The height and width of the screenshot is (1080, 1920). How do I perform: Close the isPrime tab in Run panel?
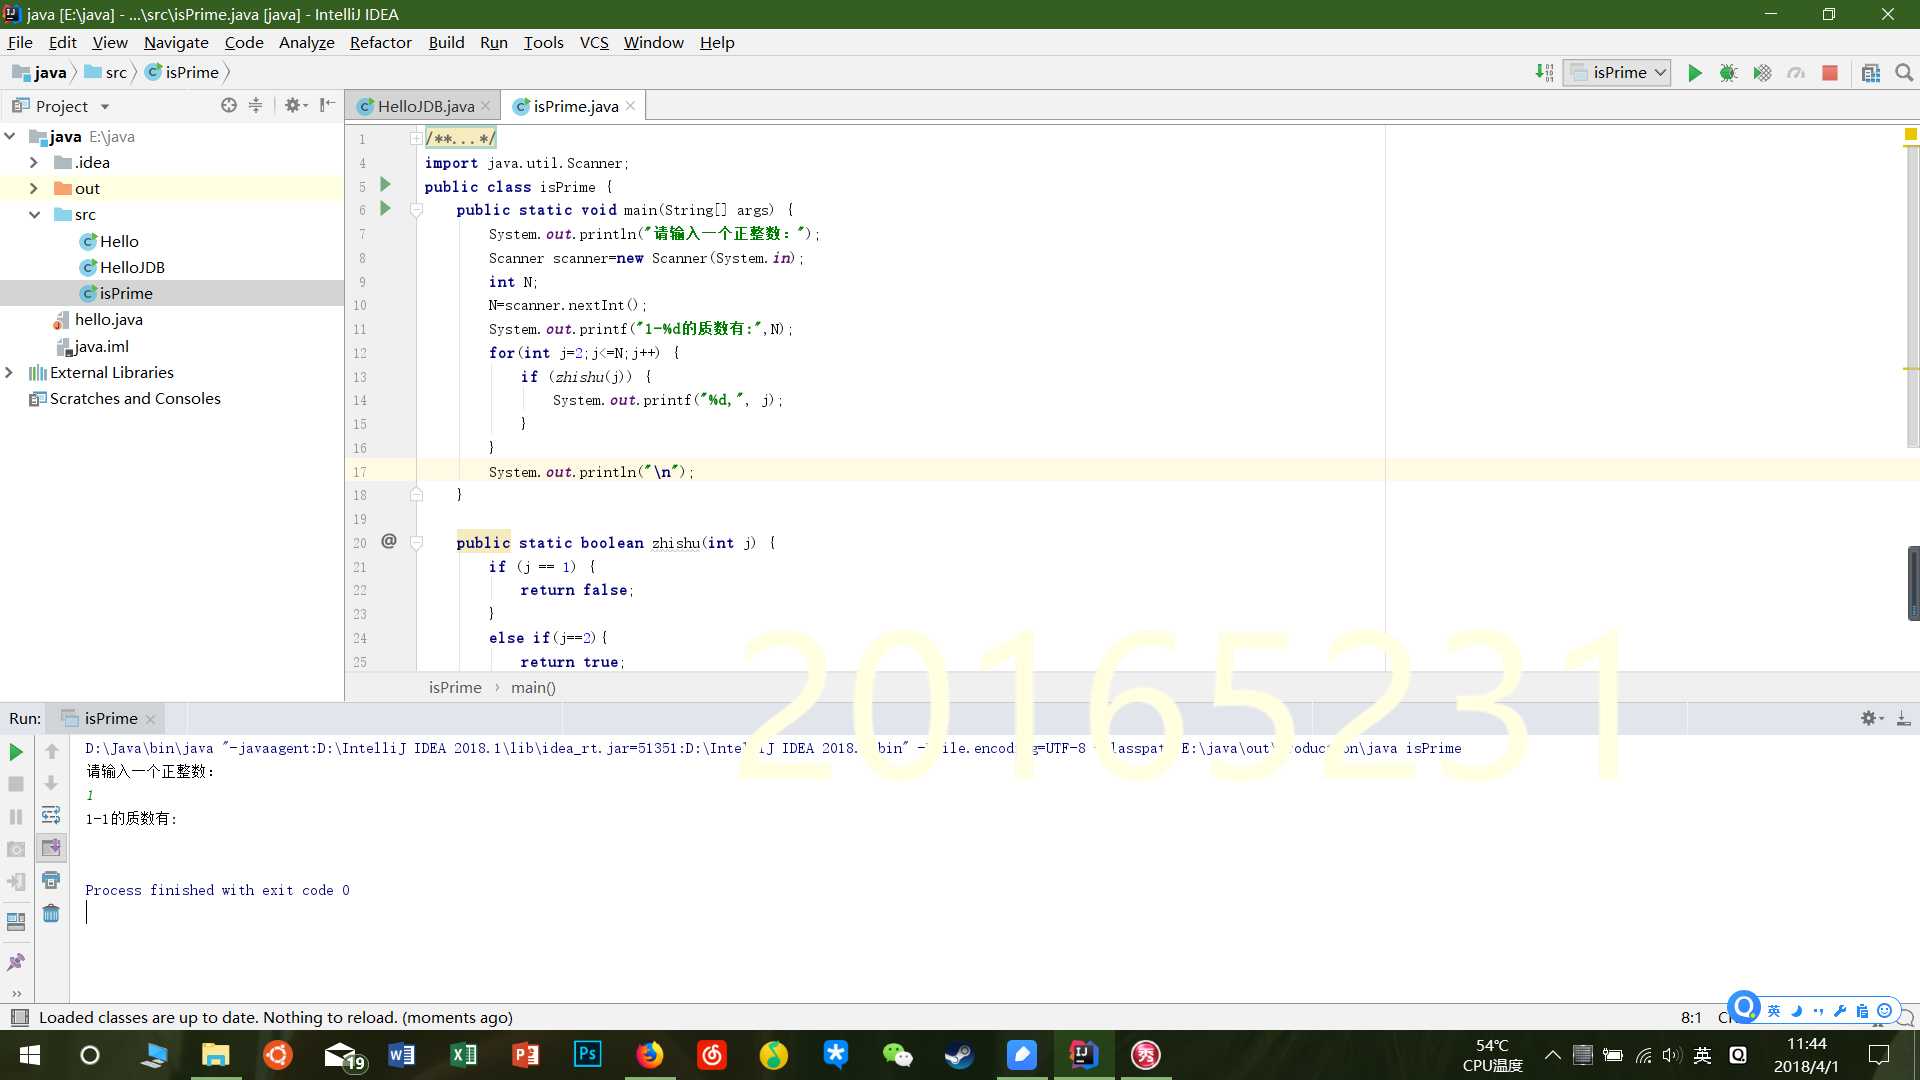150,719
